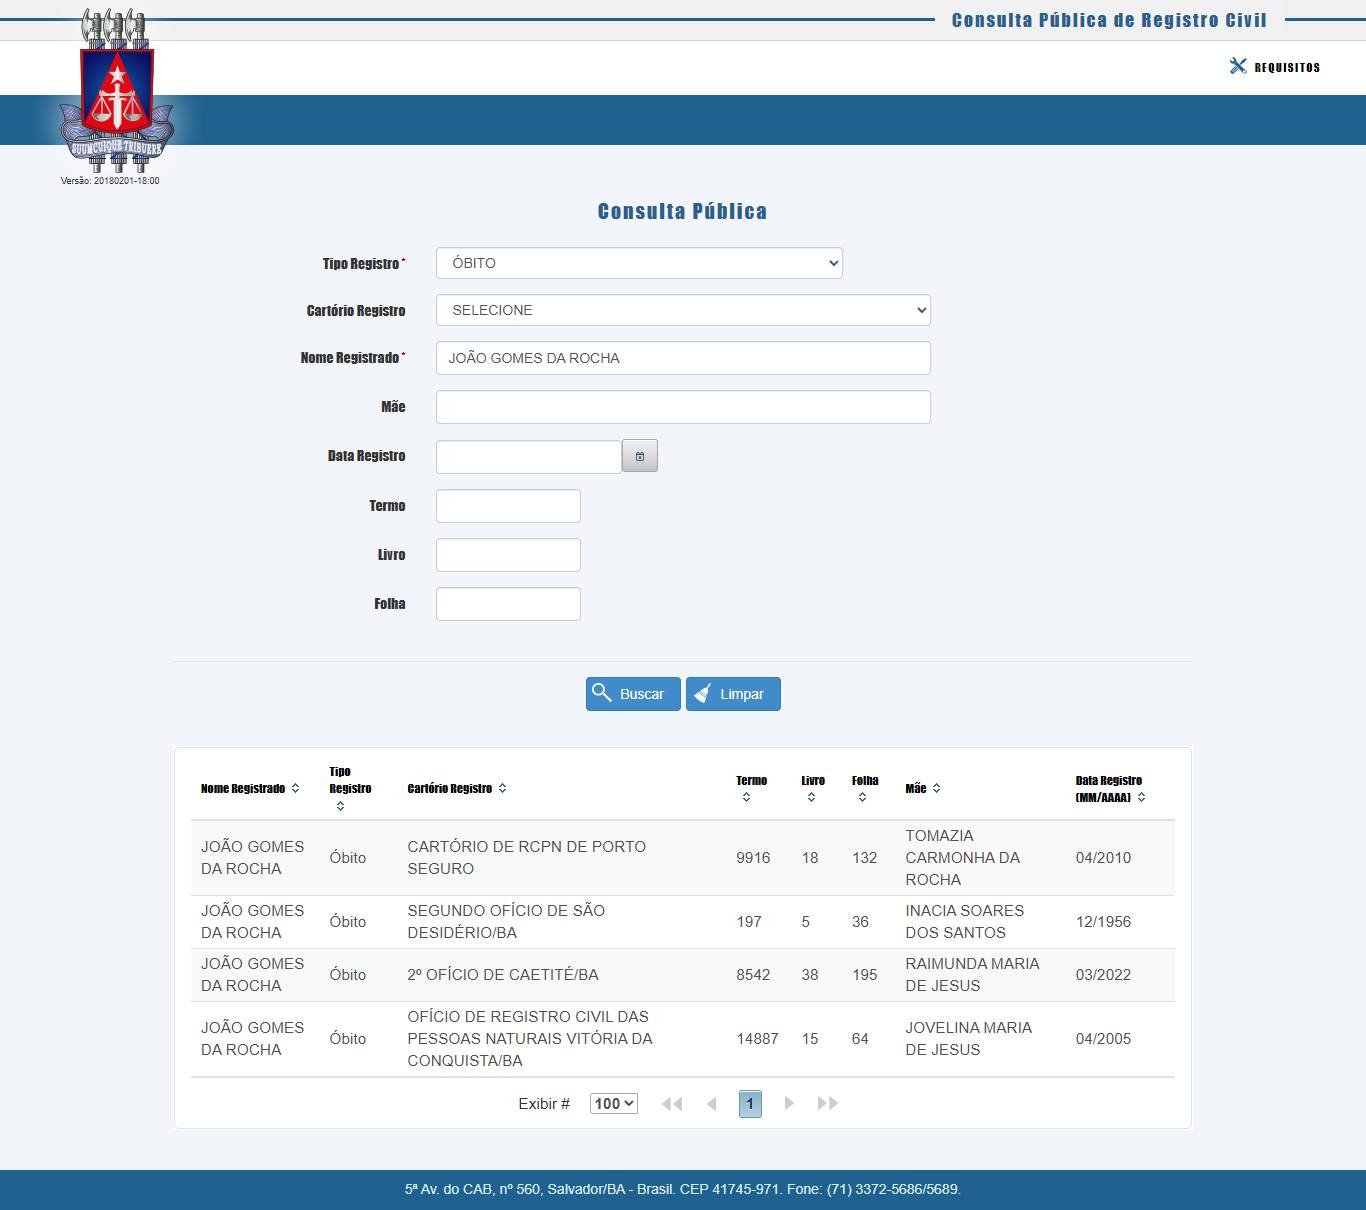
Task: Go to last page of results
Action: (827, 1104)
